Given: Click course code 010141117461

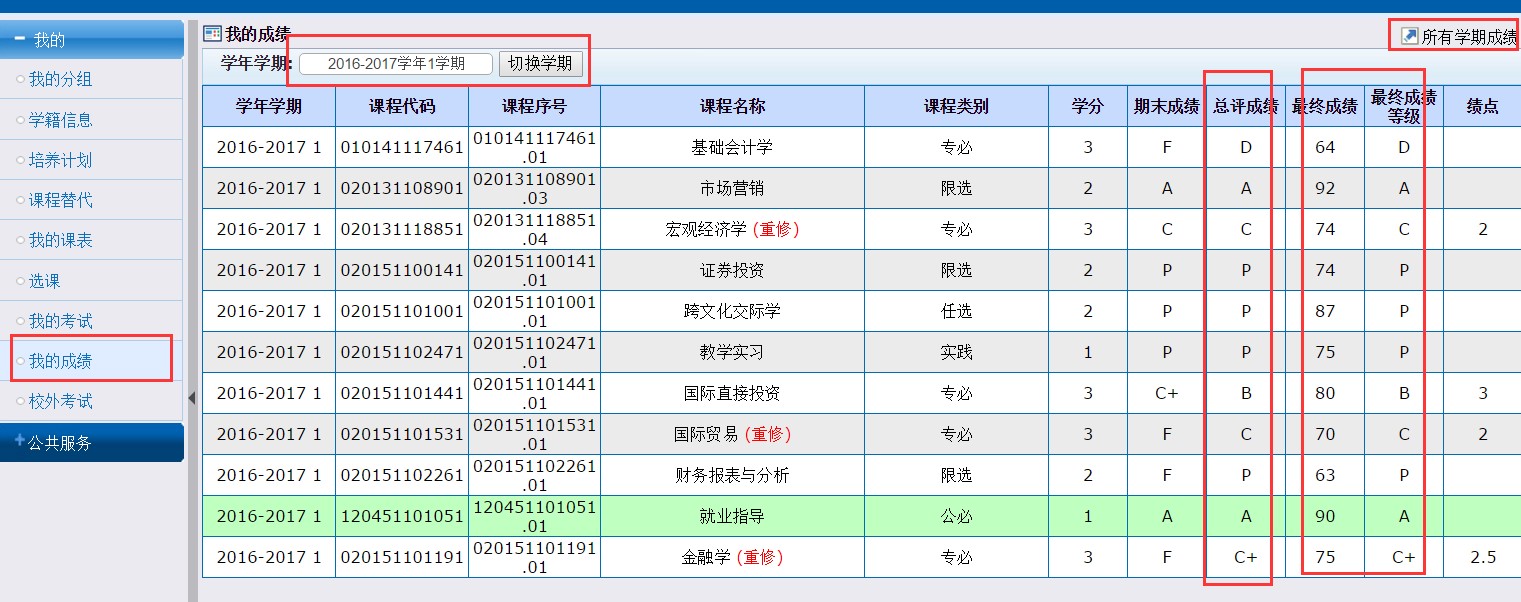Looking at the screenshot, I should (402, 148).
